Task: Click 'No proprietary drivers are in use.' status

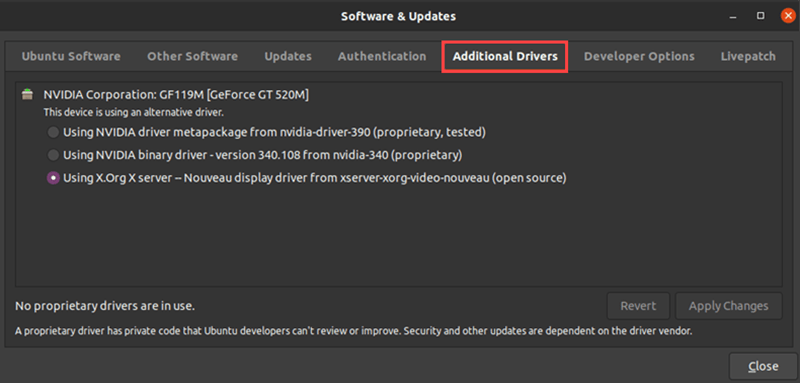Action: coord(105,307)
